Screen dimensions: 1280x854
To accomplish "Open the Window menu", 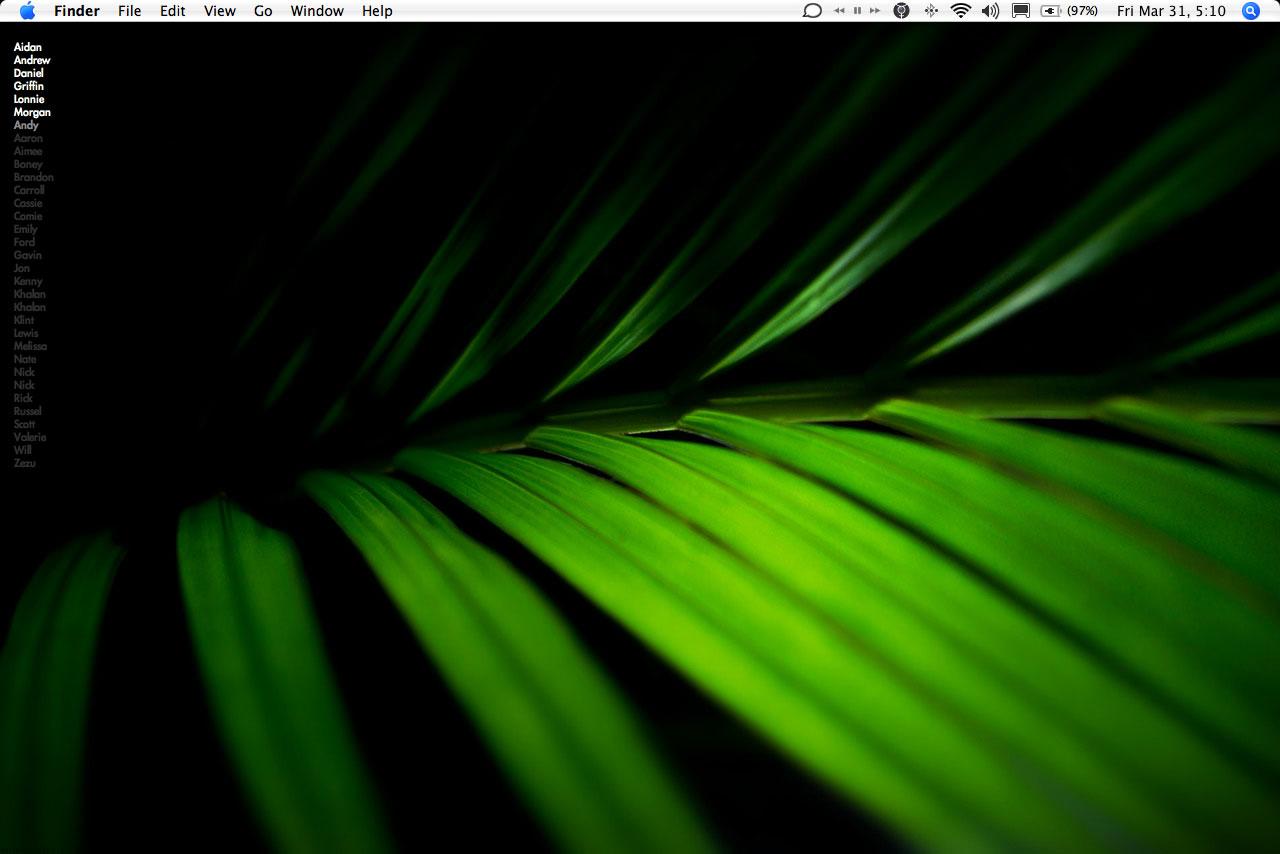I will tap(317, 11).
